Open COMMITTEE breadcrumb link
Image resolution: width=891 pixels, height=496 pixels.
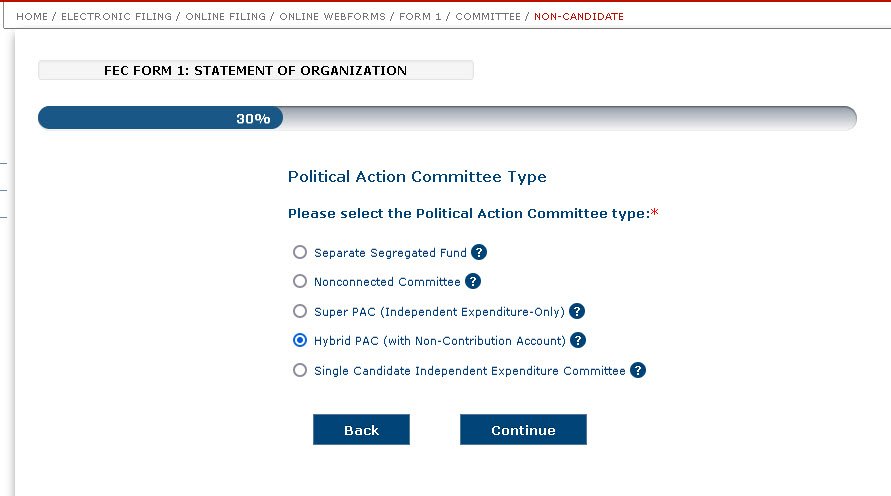coord(488,17)
